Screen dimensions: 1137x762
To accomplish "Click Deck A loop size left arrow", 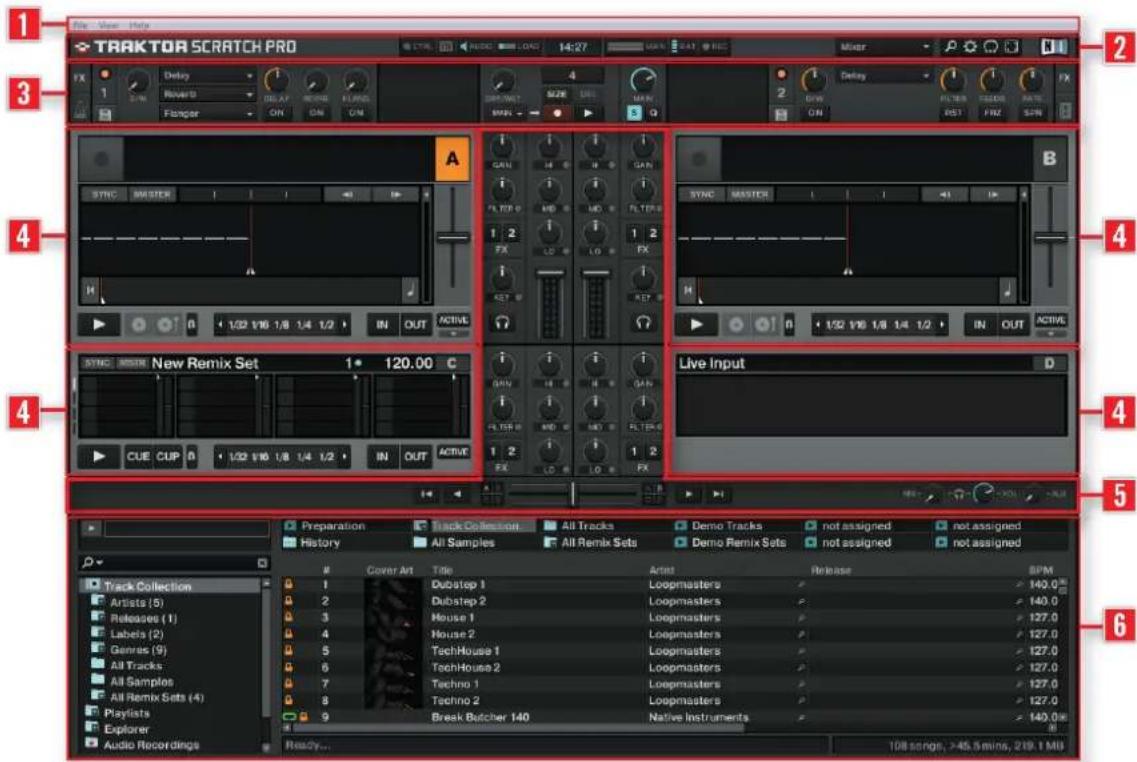I will (x=220, y=325).
